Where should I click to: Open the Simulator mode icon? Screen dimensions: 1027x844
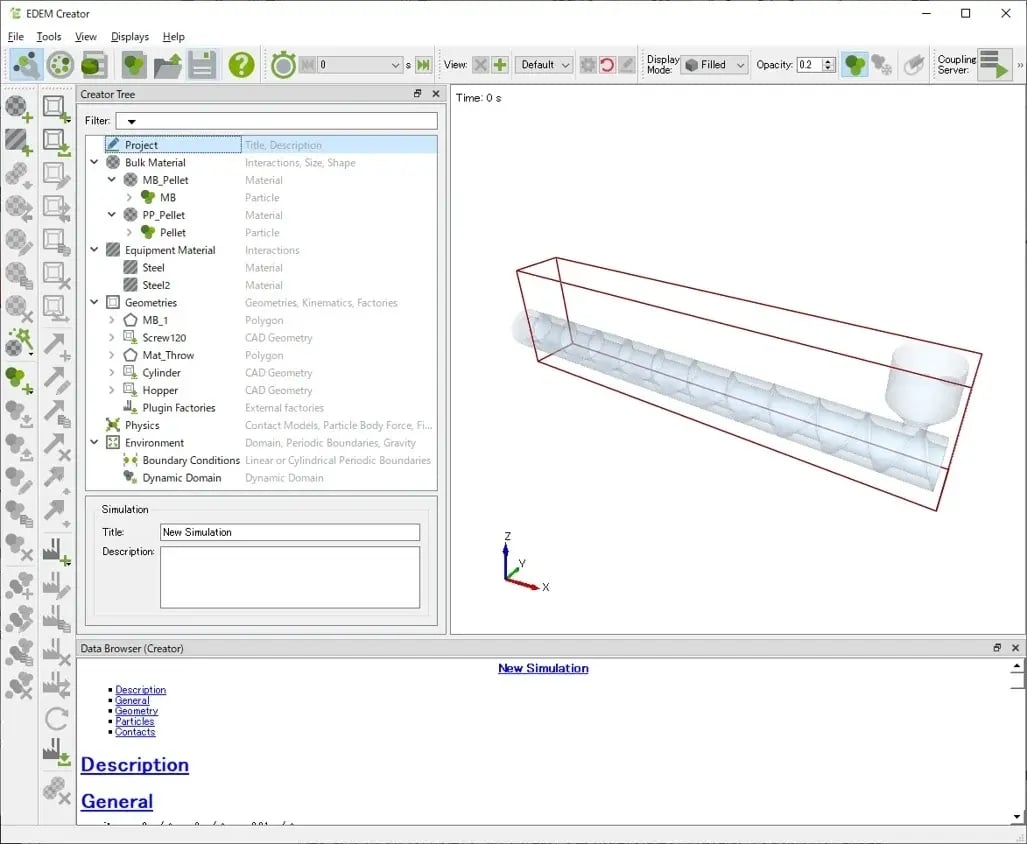point(60,65)
